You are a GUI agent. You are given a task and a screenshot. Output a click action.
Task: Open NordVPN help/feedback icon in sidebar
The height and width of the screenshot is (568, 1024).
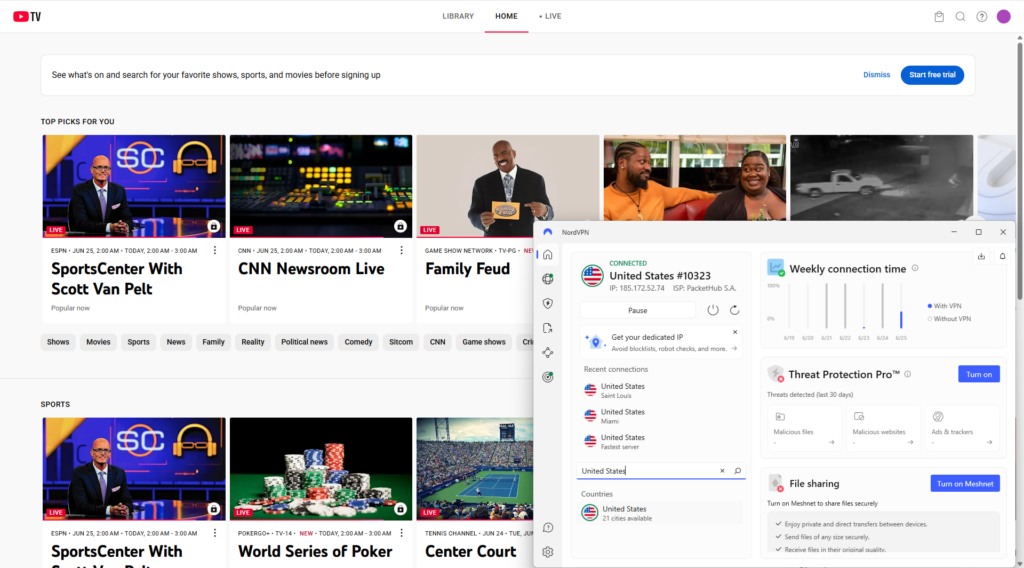pyautogui.click(x=548, y=528)
